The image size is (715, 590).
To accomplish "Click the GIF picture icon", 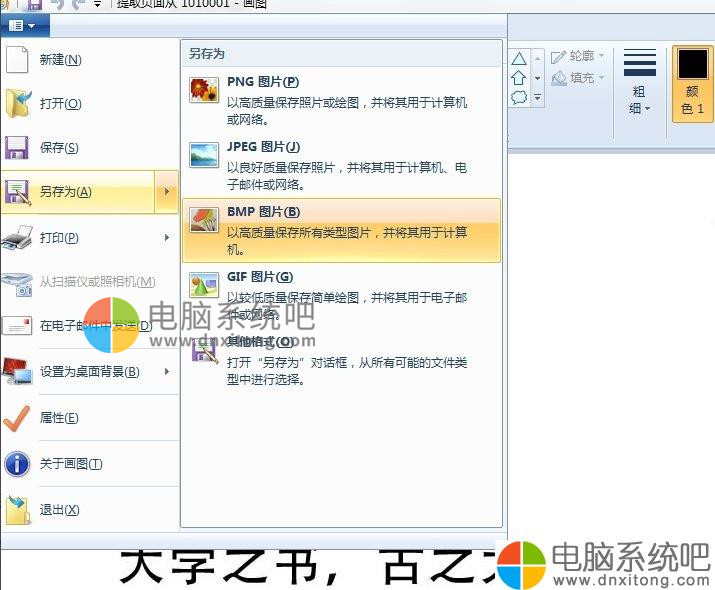I will 204,285.
